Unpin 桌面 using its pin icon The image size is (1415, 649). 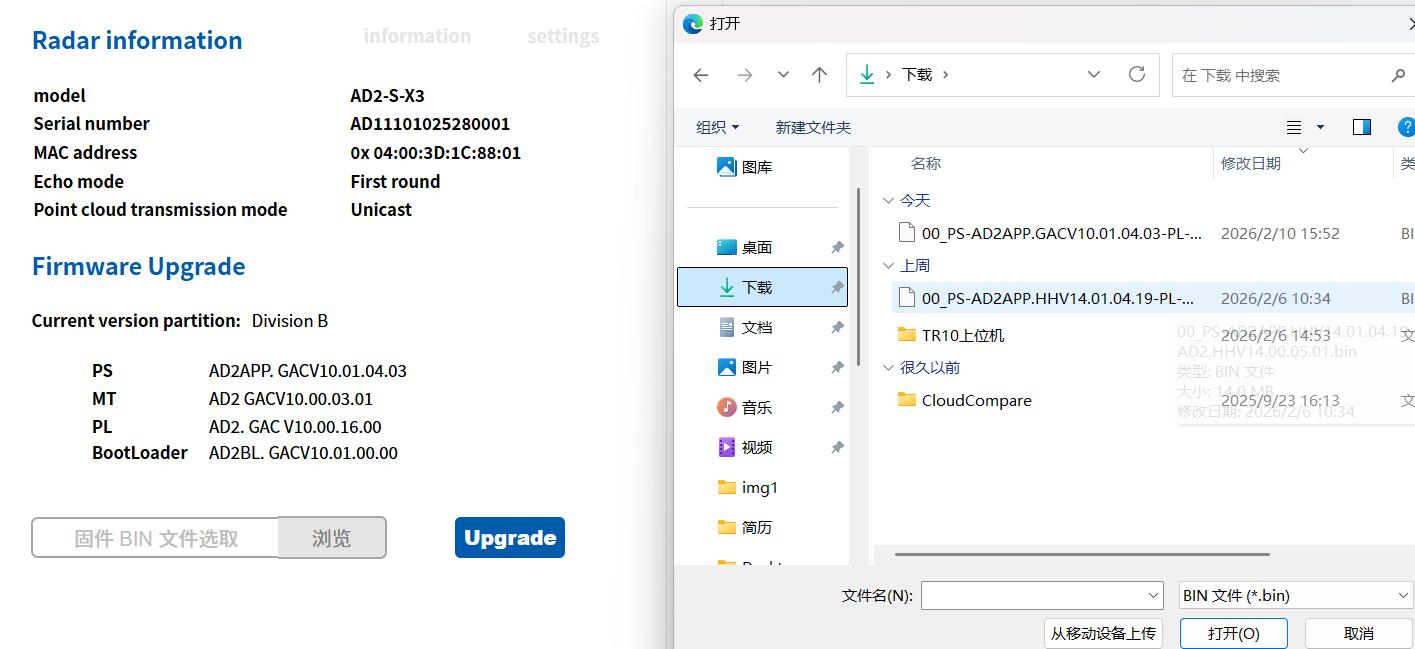pyautogui.click(x=837, y=247)
